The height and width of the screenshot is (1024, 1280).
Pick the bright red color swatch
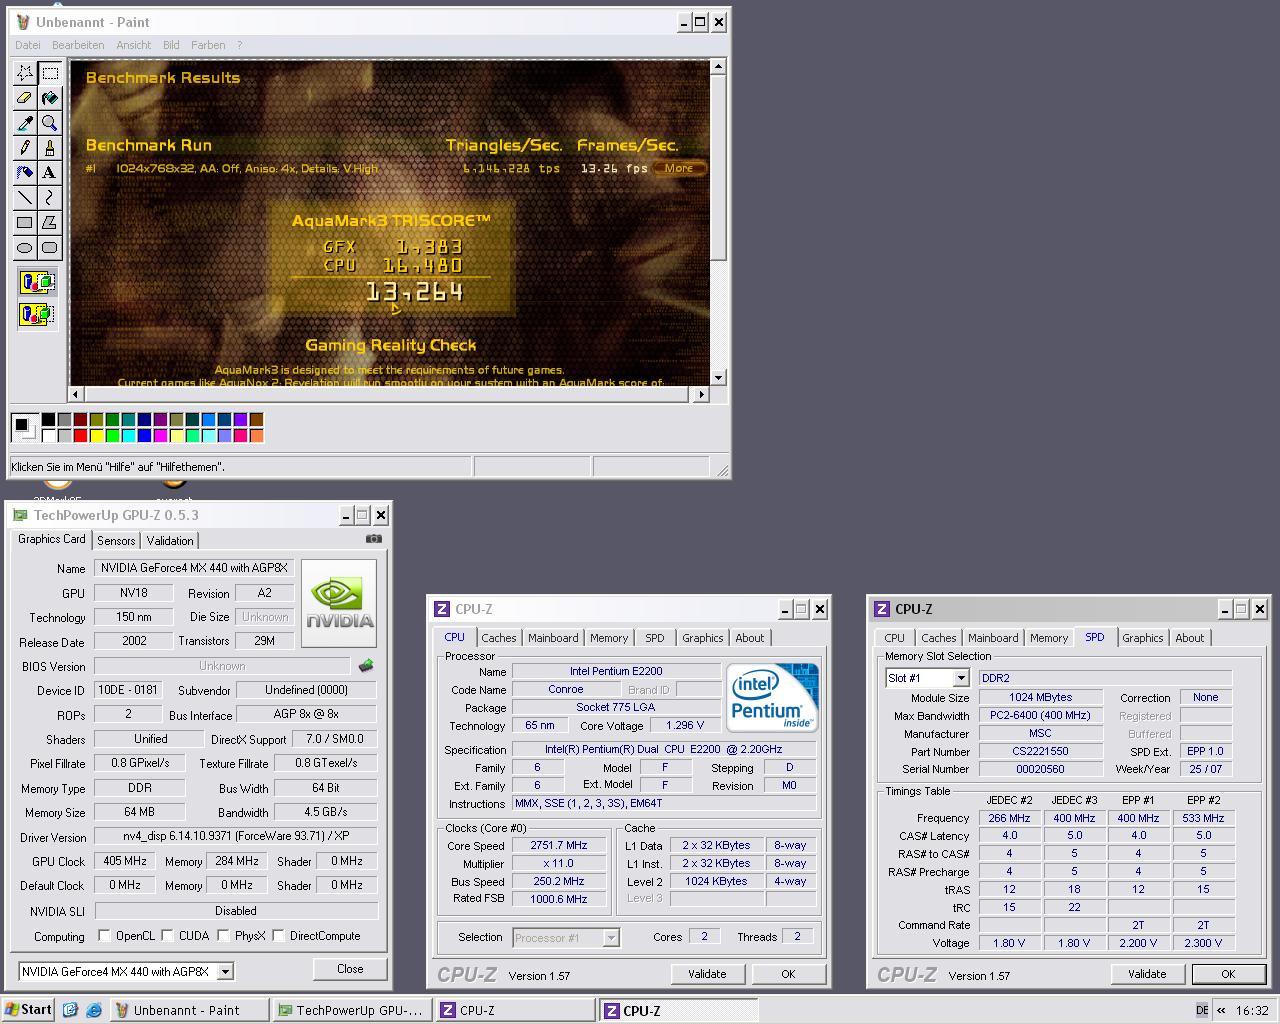point(80,436)
